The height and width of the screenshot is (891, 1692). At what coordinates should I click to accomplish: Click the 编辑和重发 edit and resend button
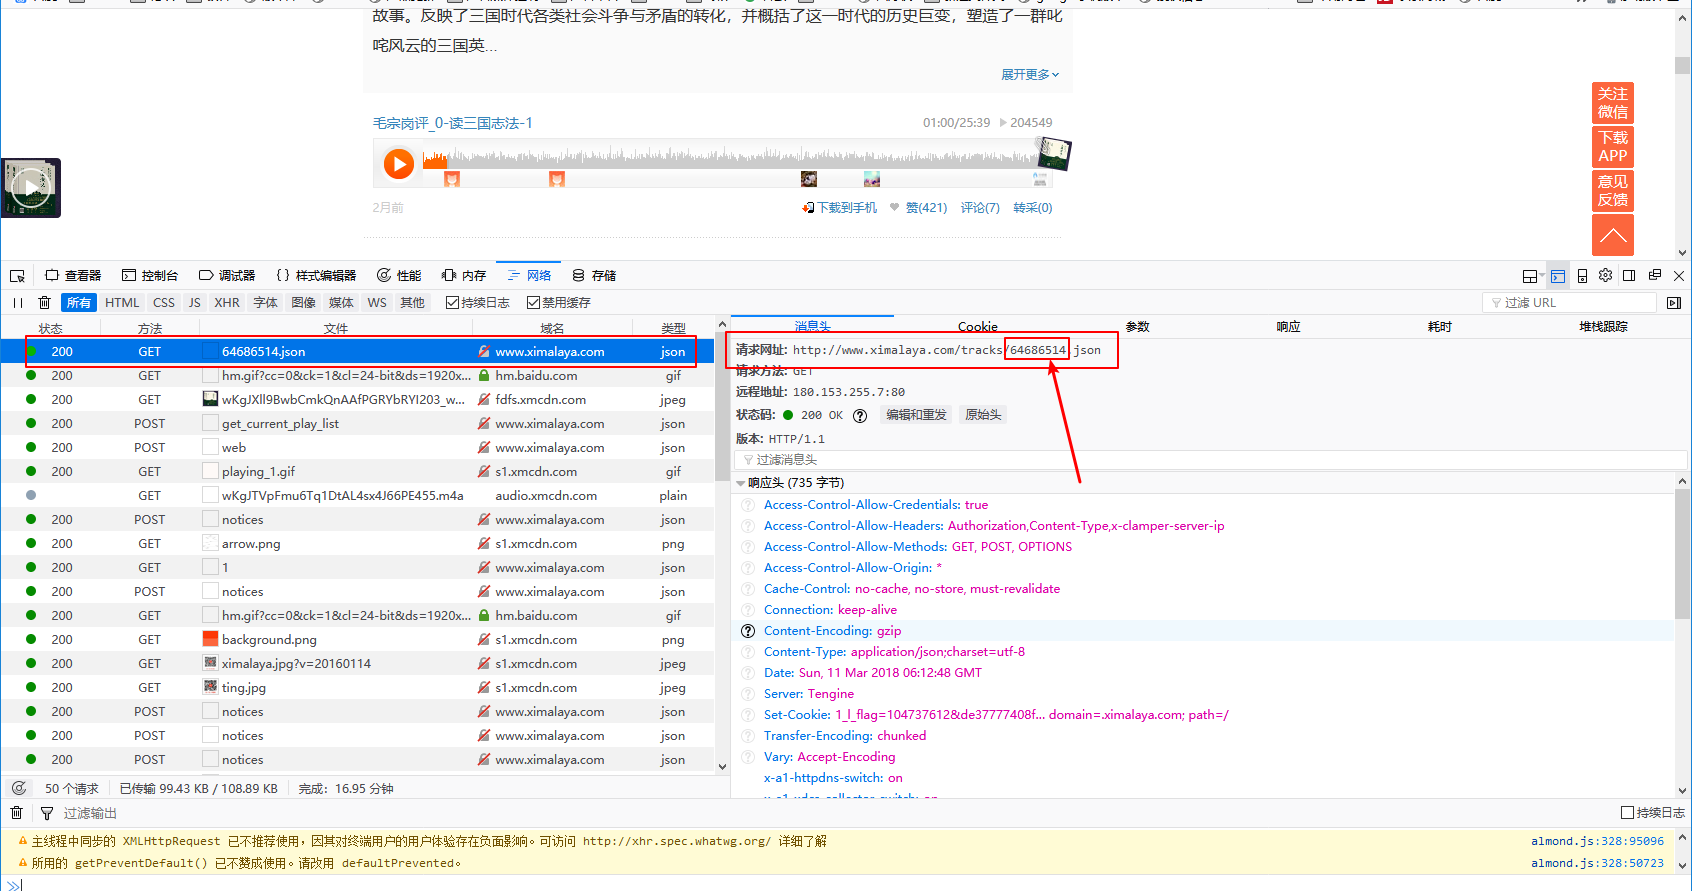(916, 415)
